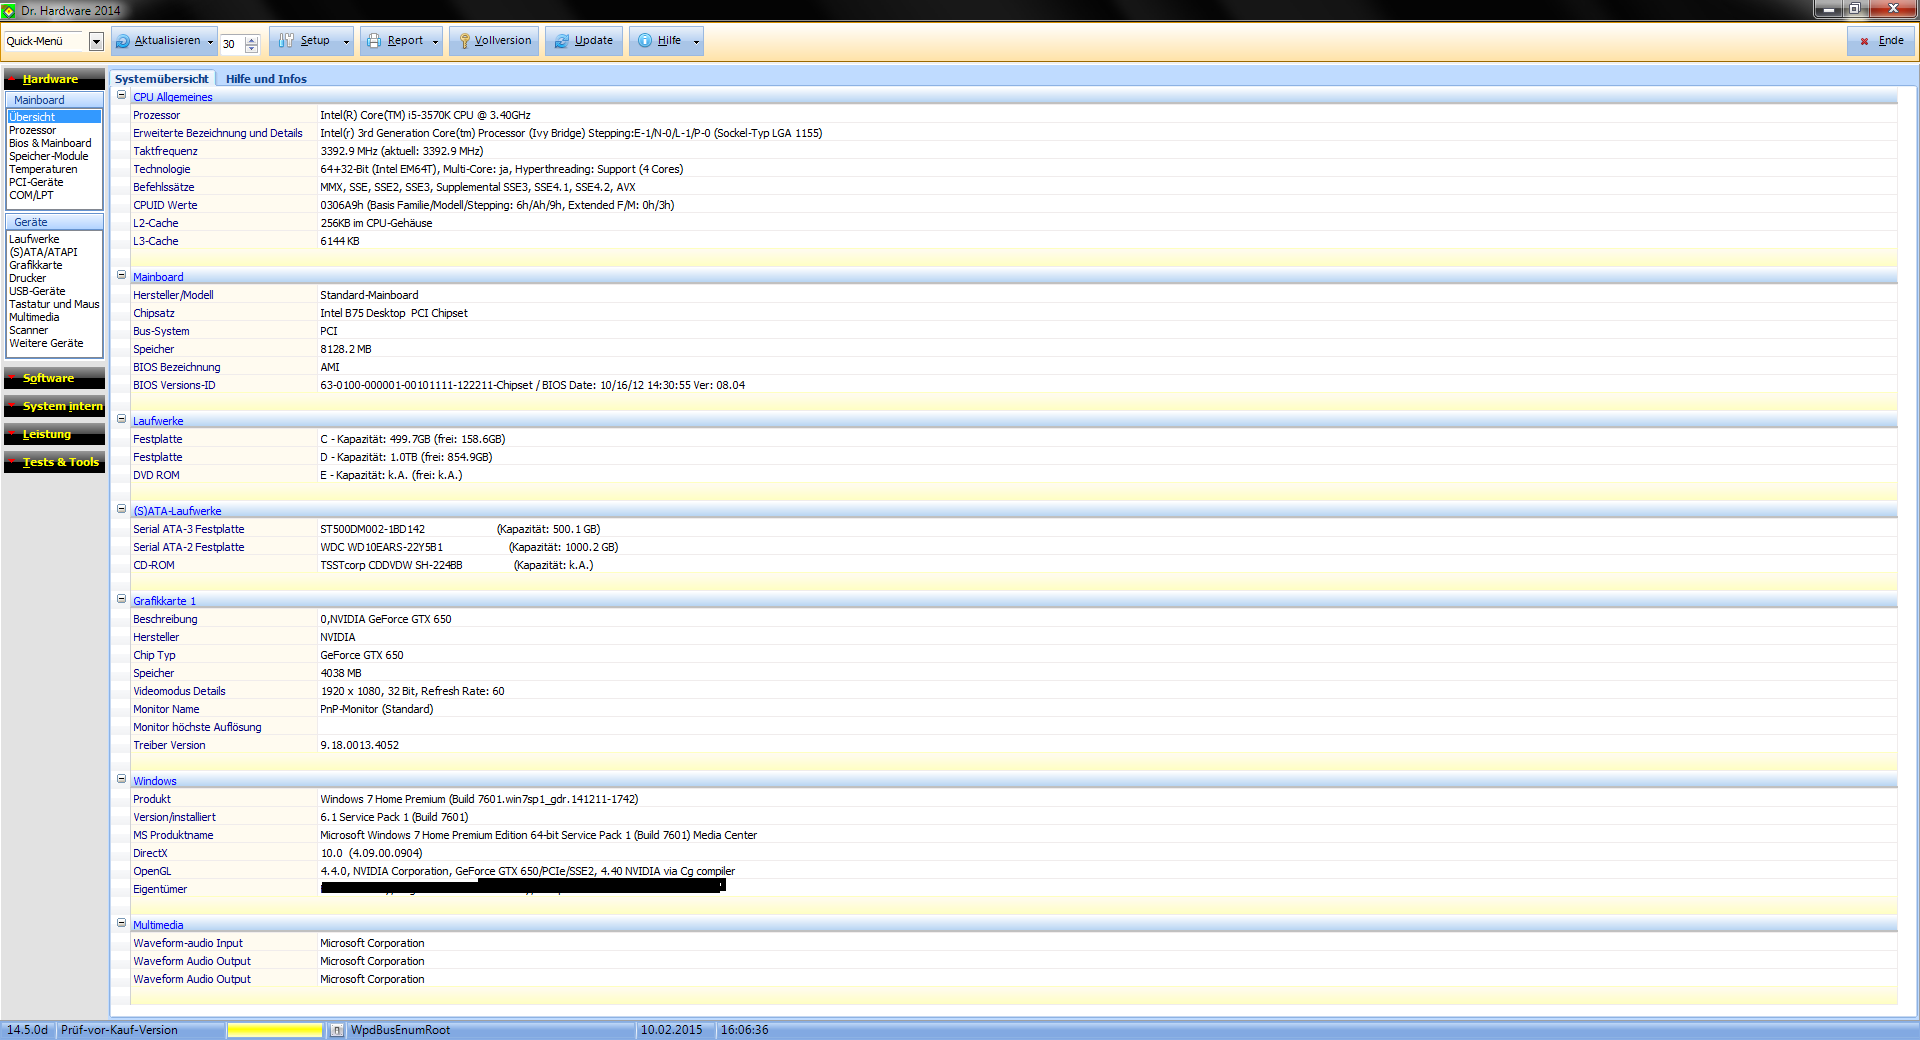Click the yellow progress bar in status bar
Viewport: 1920px width, 1040px height.
(275, 1030)
